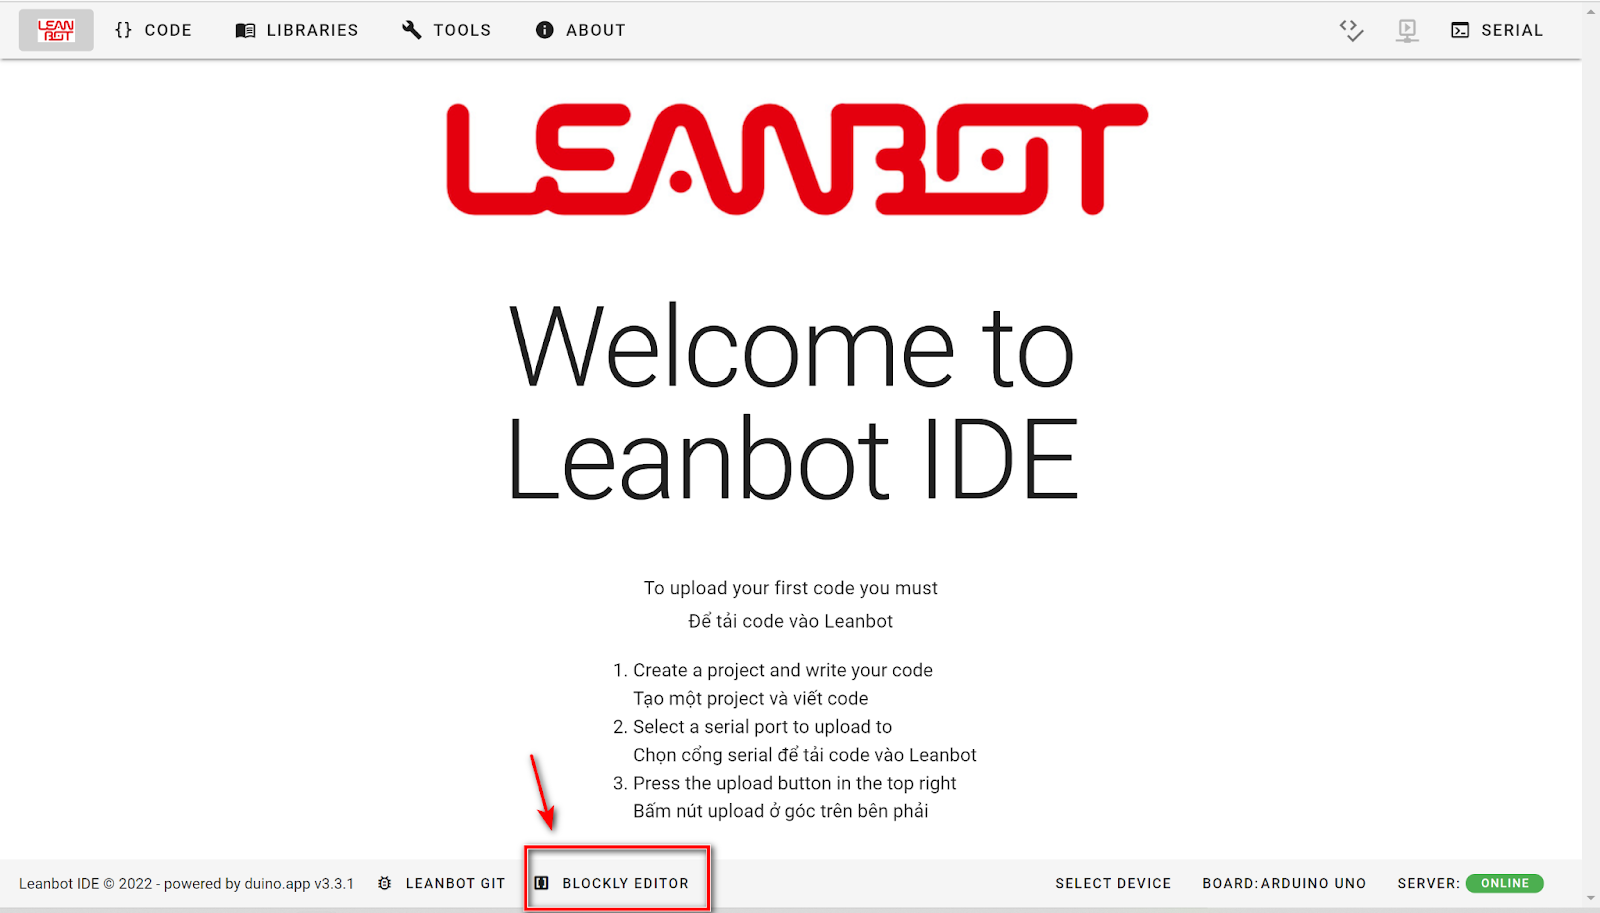Click the Server Online status badge
This screenshot has height=913, width=1600.
(x=1504, y=883)
